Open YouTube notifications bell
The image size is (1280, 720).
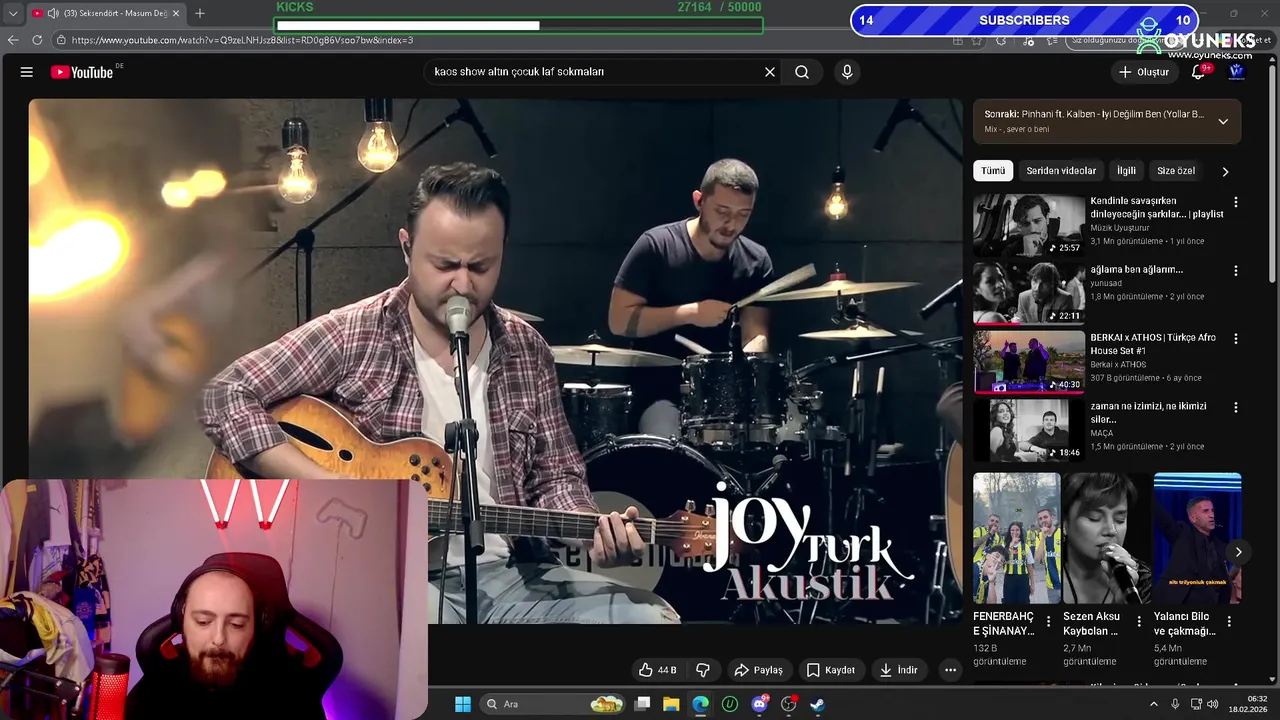(x=1198, y=72)
